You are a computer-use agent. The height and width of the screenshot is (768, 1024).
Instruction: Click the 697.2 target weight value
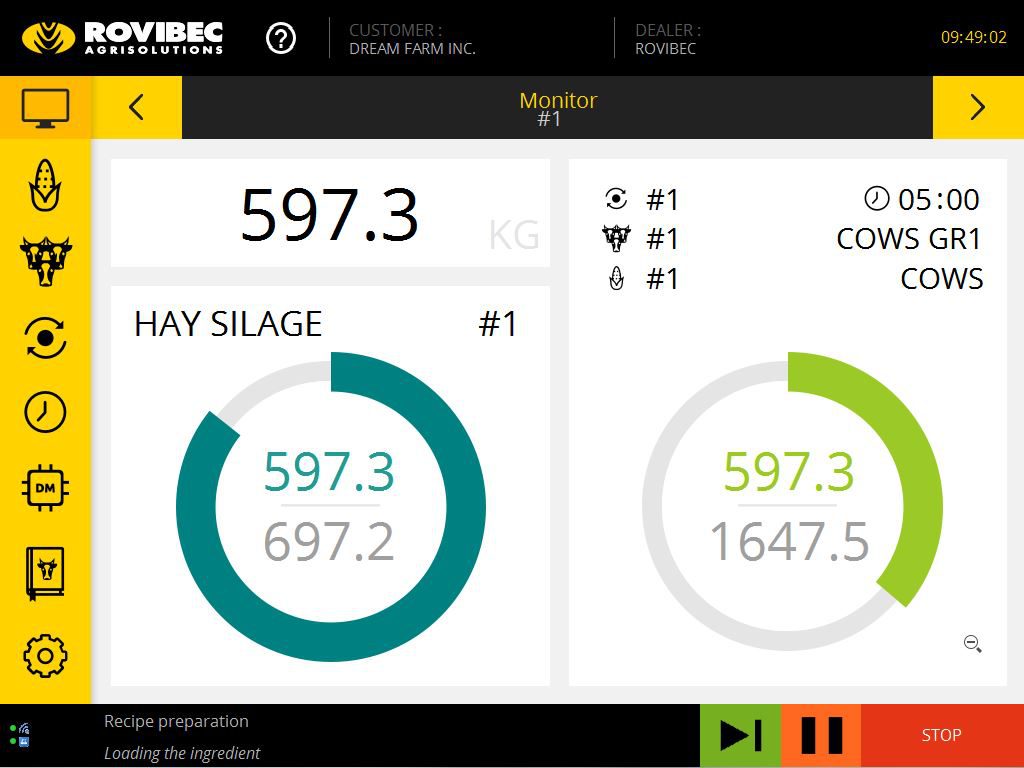329,541
